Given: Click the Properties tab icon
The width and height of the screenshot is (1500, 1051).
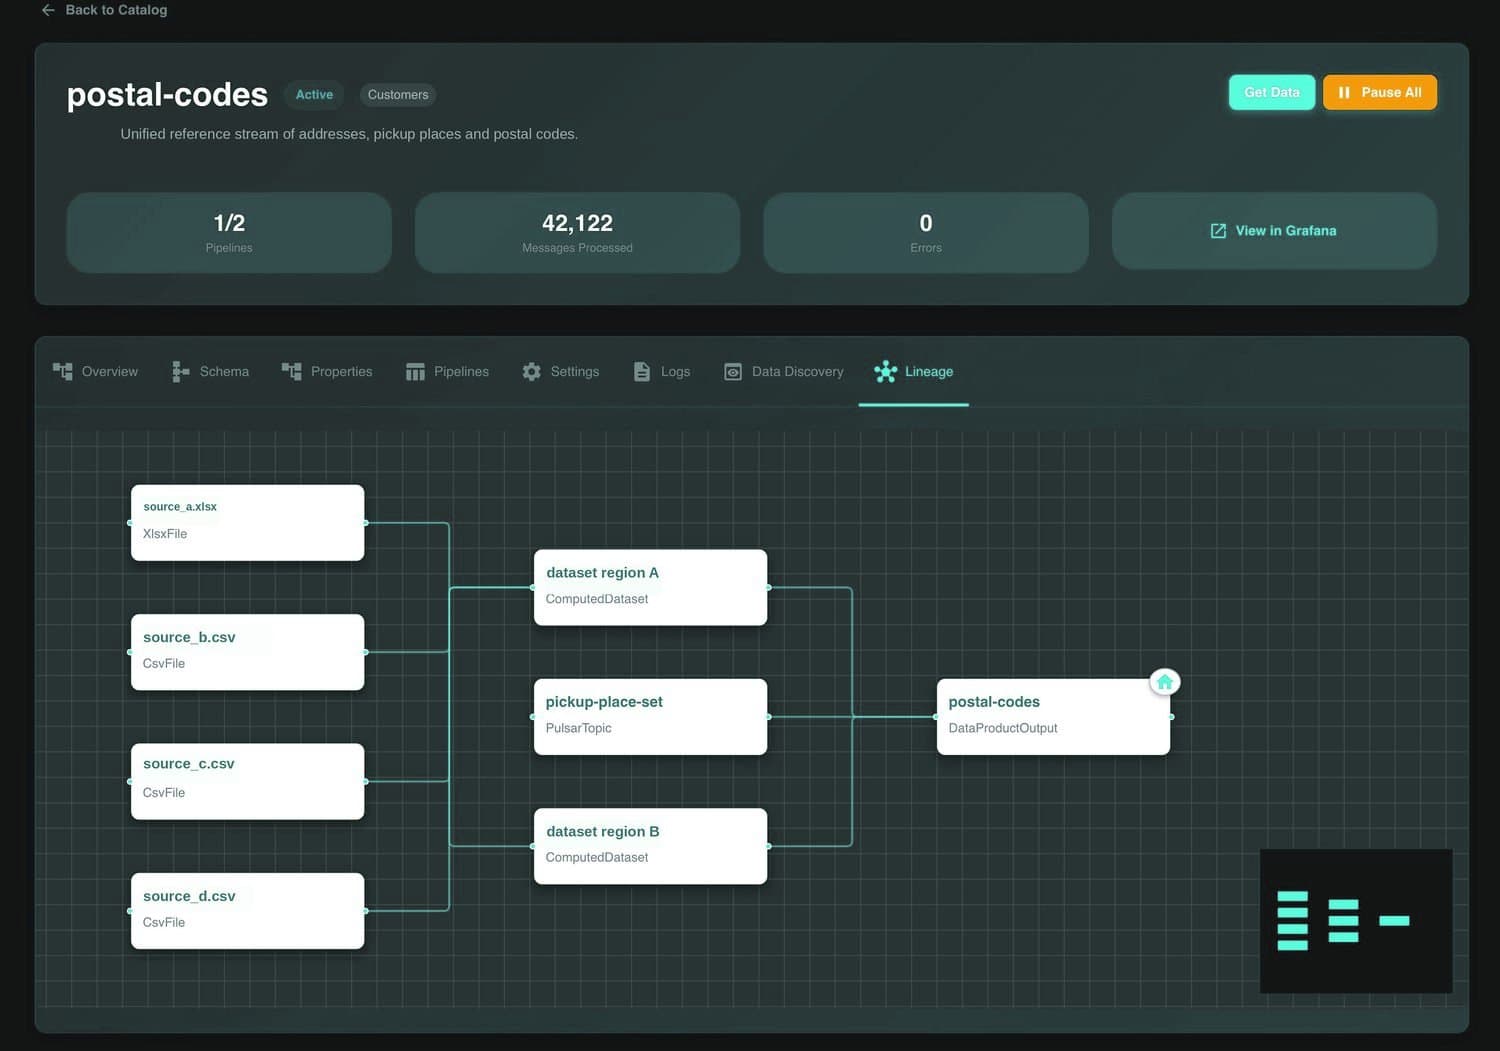Looking at the screenshot, I should [x=291, y=371].
